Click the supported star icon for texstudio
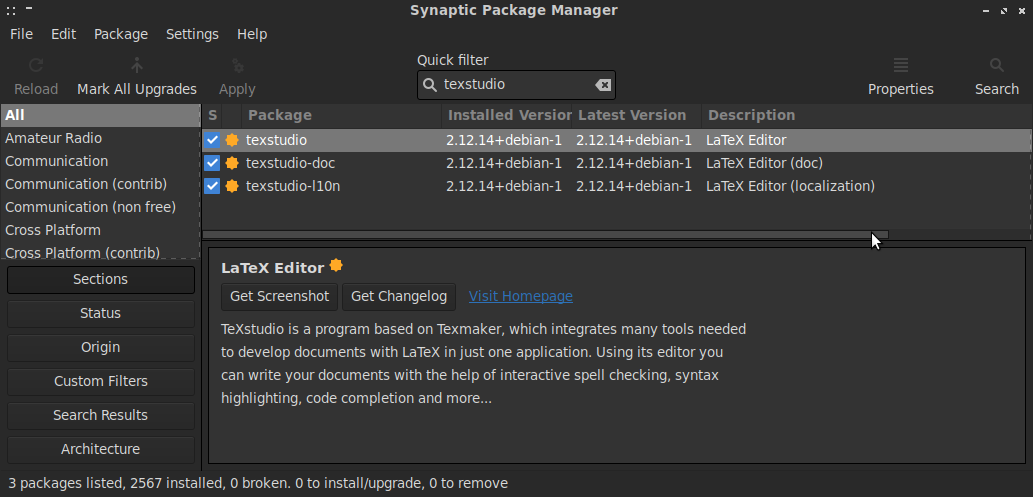The image size is (1033, 497). pyautogui.click(x=231, y=140)
